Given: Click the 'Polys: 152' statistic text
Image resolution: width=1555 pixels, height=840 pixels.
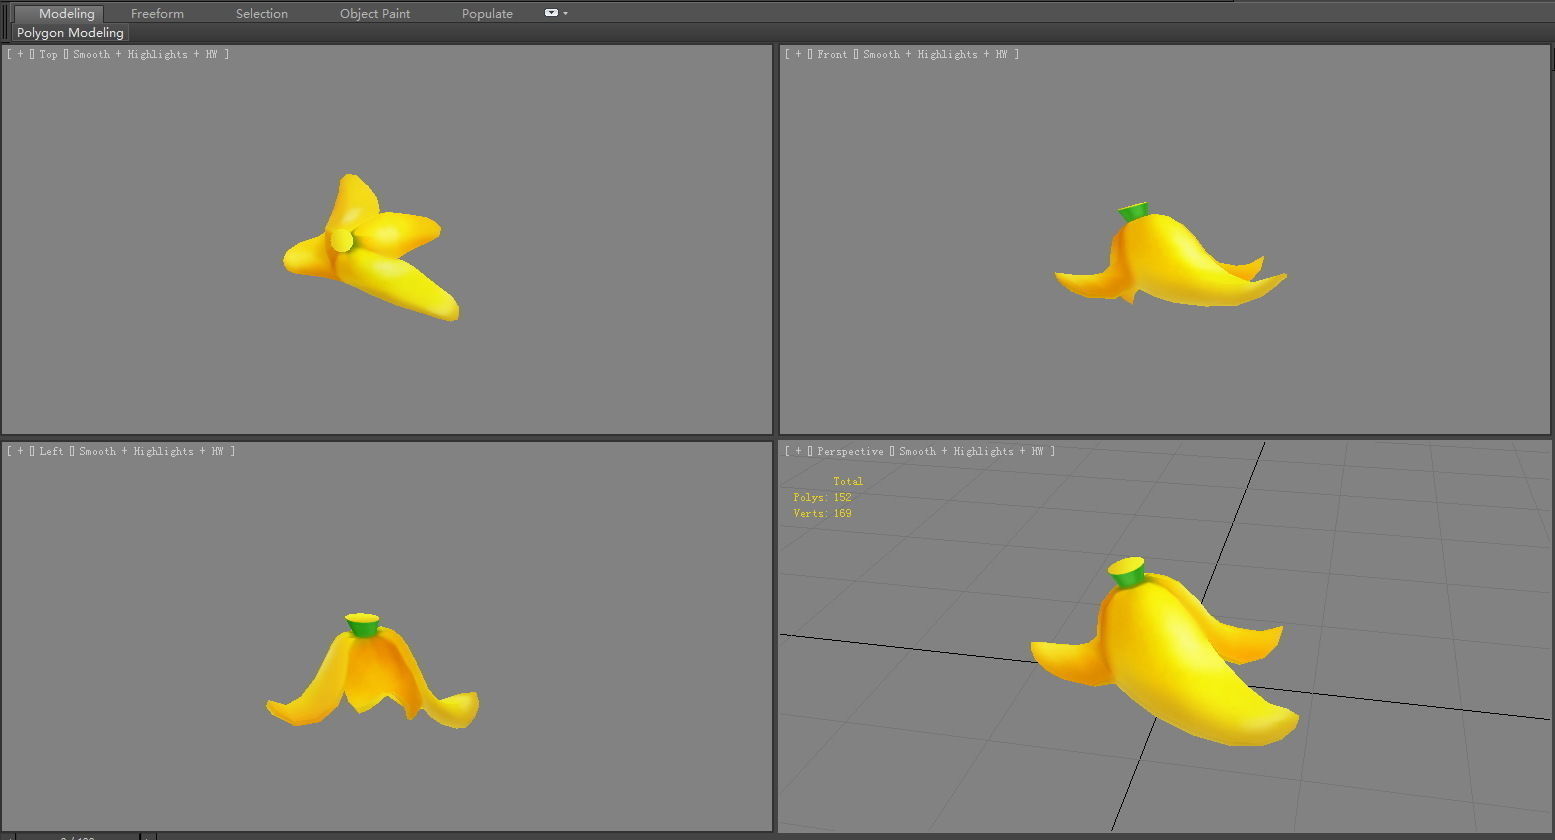Looking at the screenshot, I should [822, 497].
